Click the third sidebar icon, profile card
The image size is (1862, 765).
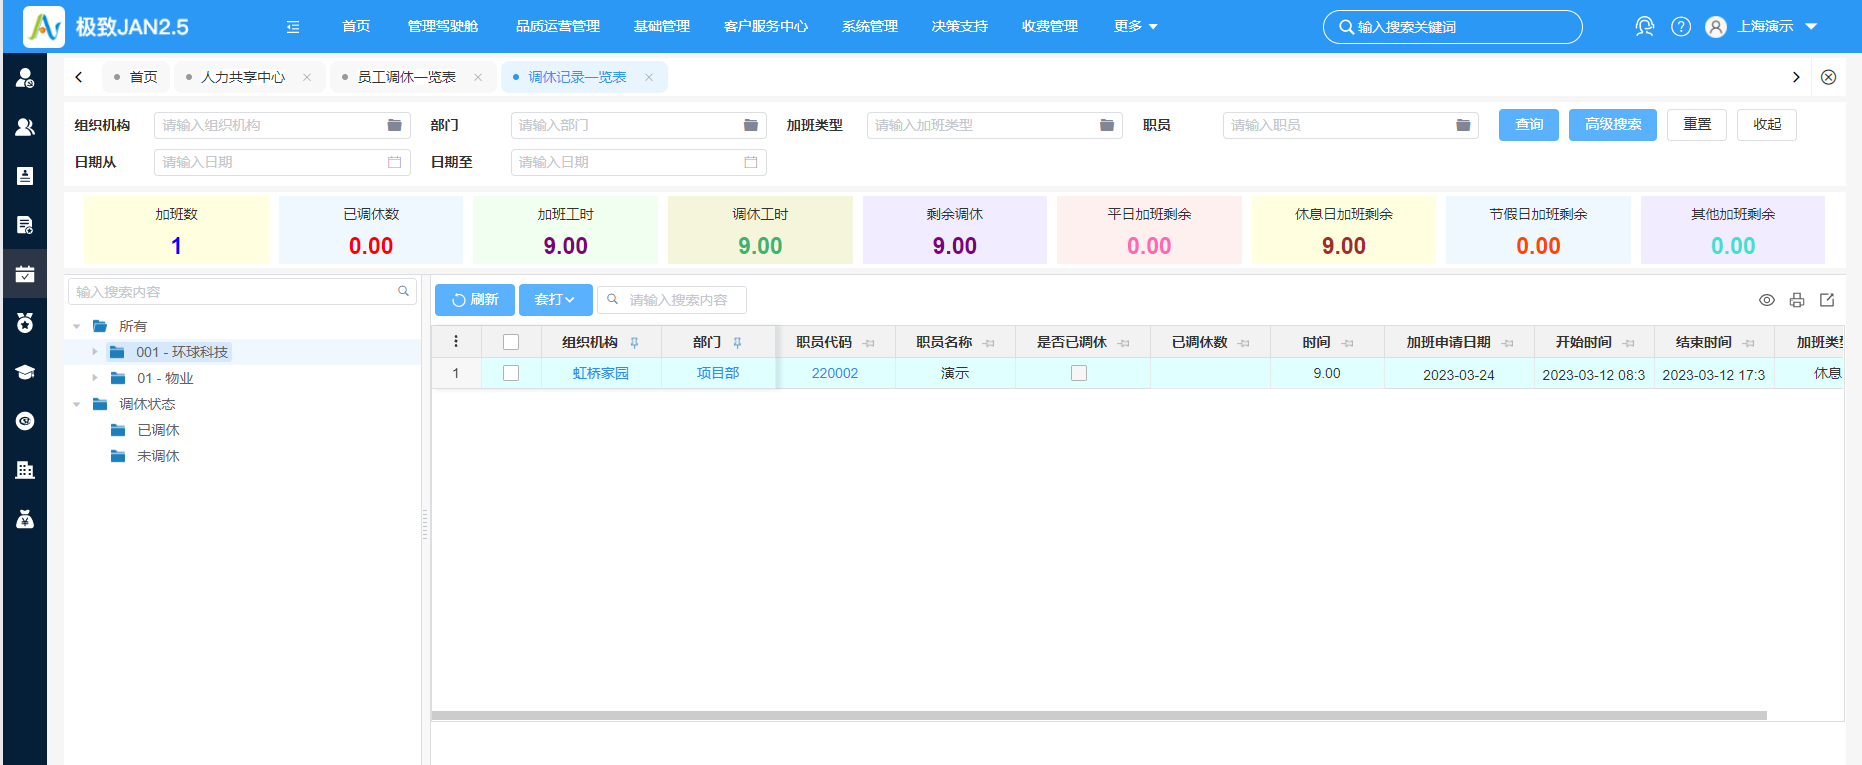pyautogui.click(x=25, y=176)
